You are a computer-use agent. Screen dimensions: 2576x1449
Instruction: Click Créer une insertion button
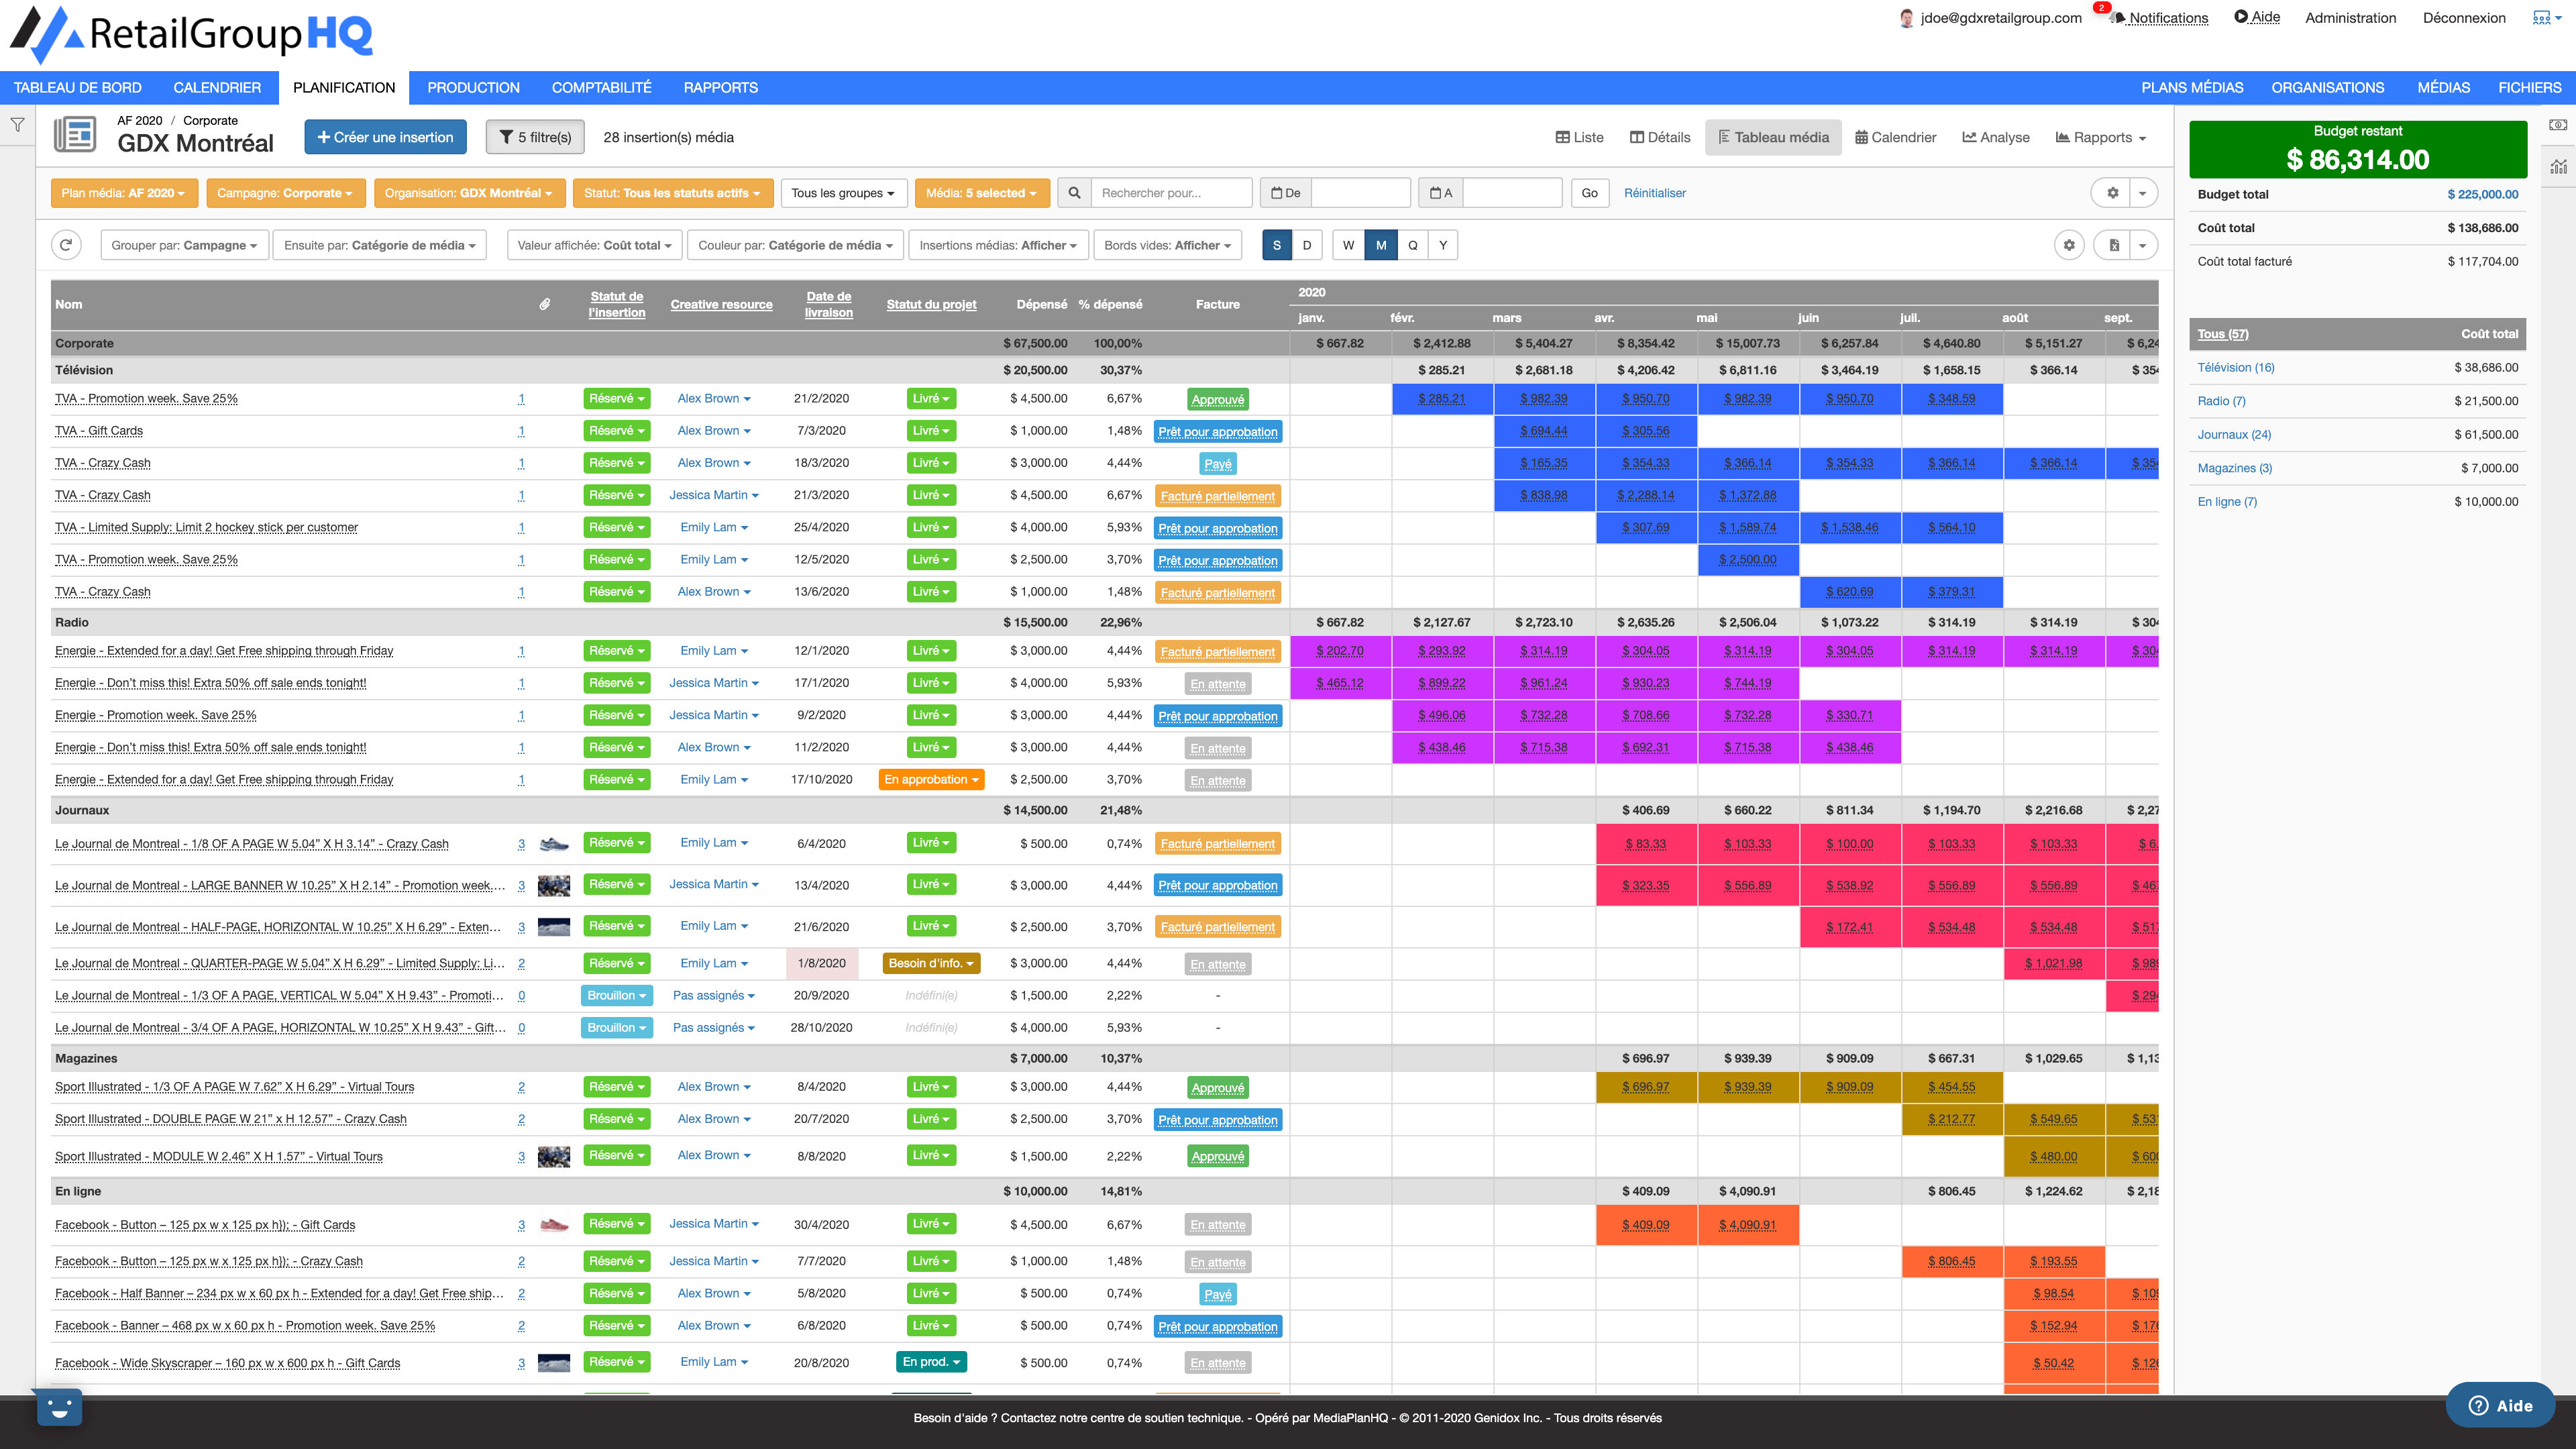(x=385, y=137)
